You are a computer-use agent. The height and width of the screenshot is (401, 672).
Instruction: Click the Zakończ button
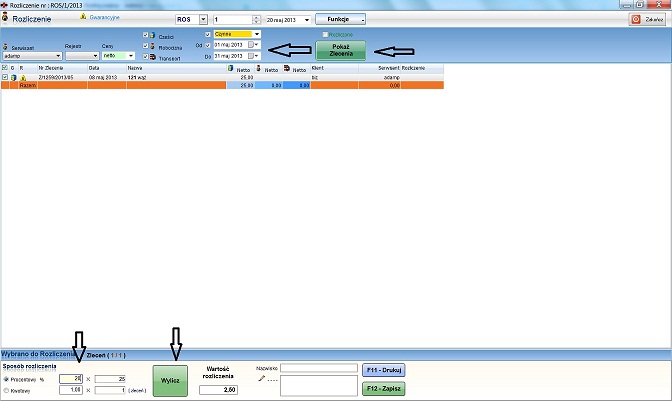[x=647, y=19]
